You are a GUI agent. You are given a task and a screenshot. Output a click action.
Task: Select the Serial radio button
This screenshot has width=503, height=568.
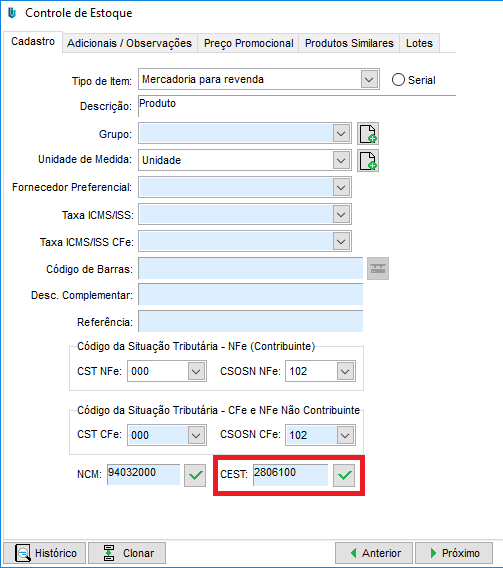tap(398, 80)
